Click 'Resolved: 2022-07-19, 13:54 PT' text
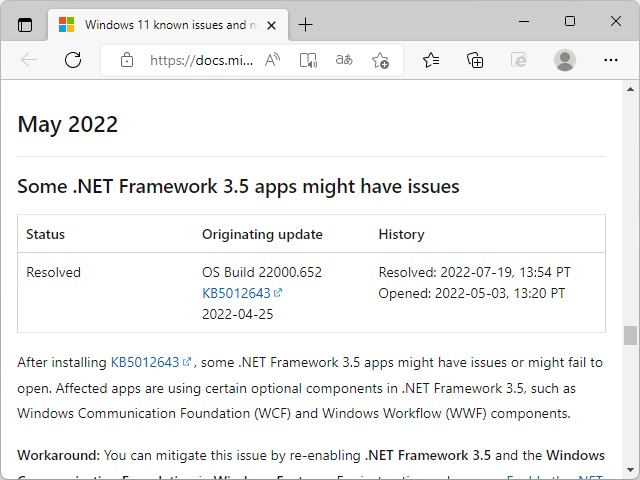This screenshot has height=480, width=640. [x=474, y=272]
